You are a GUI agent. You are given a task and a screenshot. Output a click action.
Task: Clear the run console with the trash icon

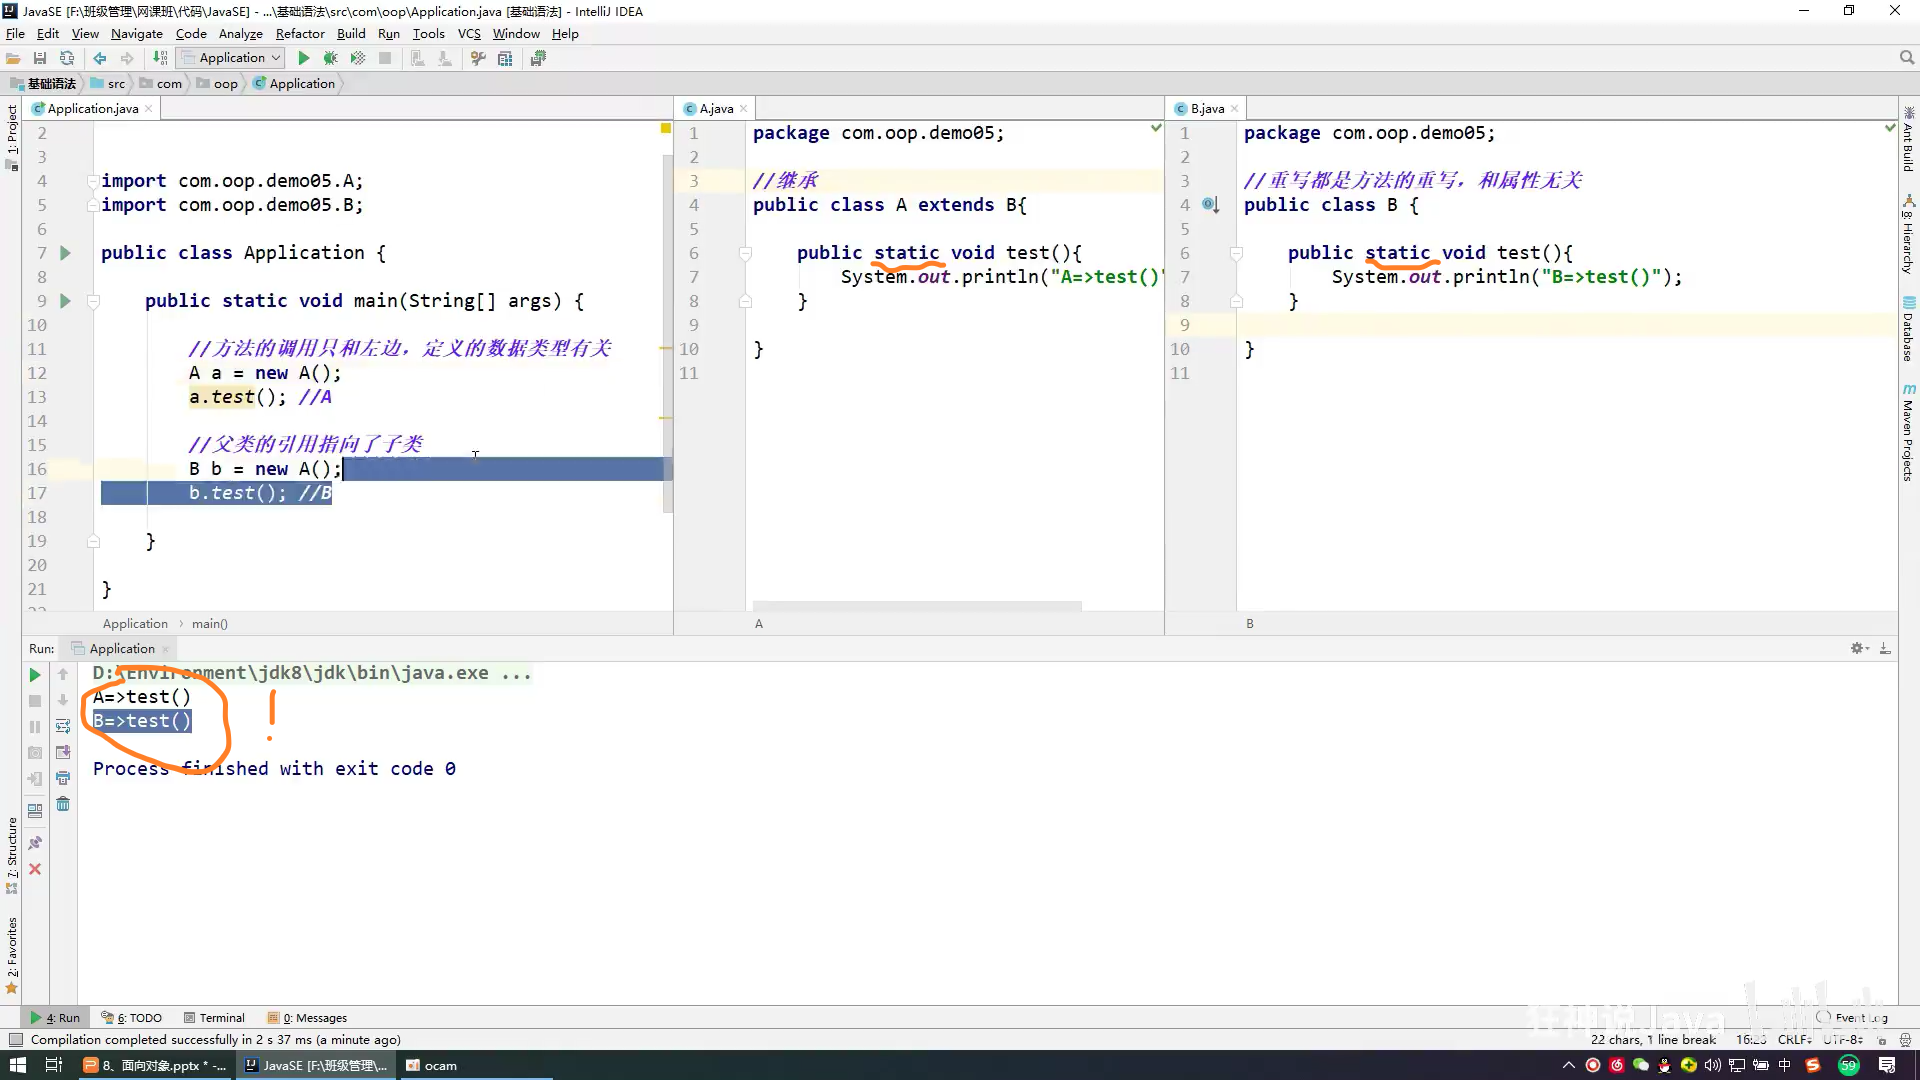point(63,804)
